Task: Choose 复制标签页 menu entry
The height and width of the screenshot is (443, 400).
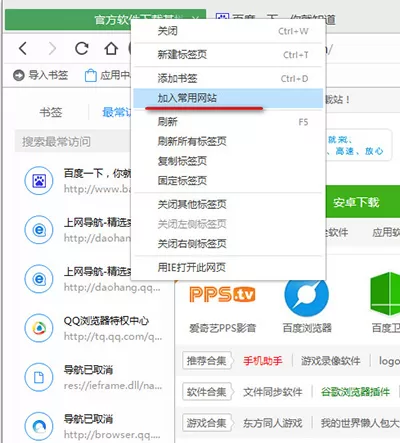Action: (229, 161)
